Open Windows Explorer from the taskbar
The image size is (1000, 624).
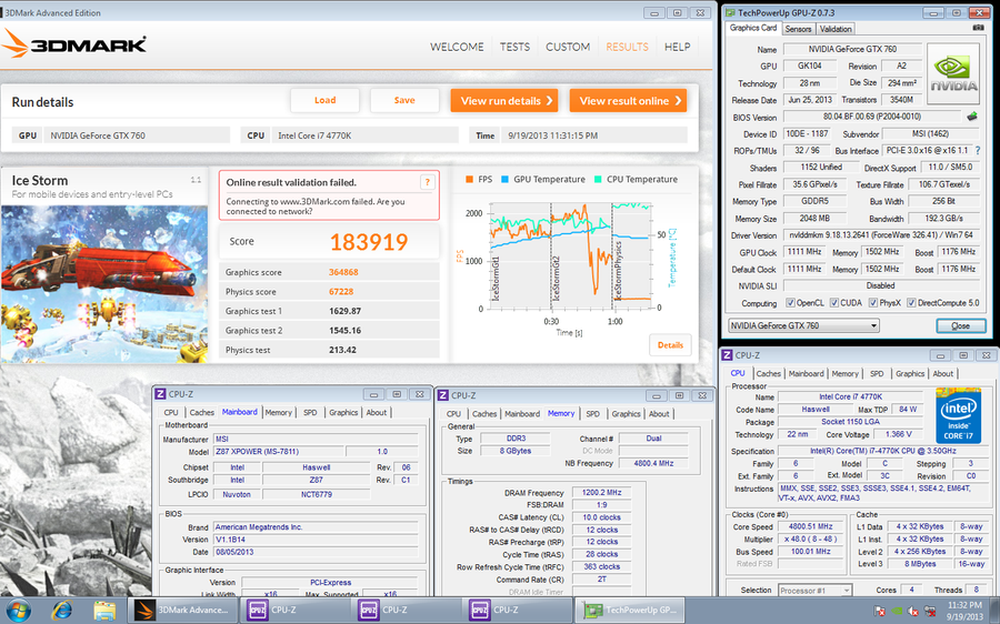(x=104, y=611)
